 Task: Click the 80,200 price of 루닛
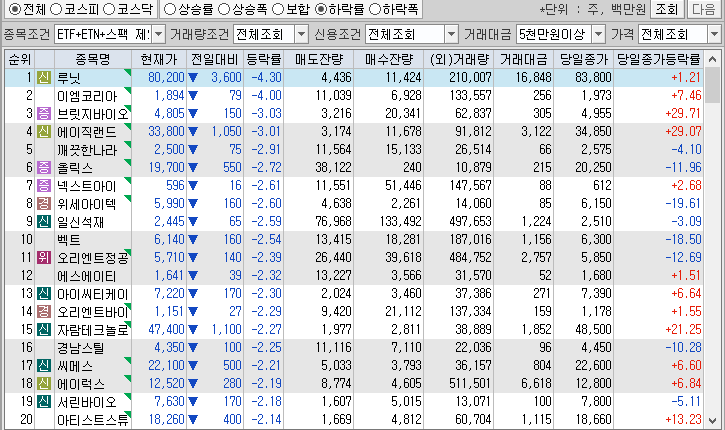pos(166,77)
